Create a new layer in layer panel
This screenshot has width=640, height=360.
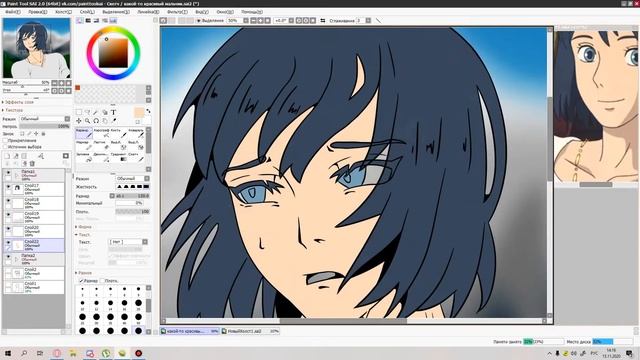(7, 156)
